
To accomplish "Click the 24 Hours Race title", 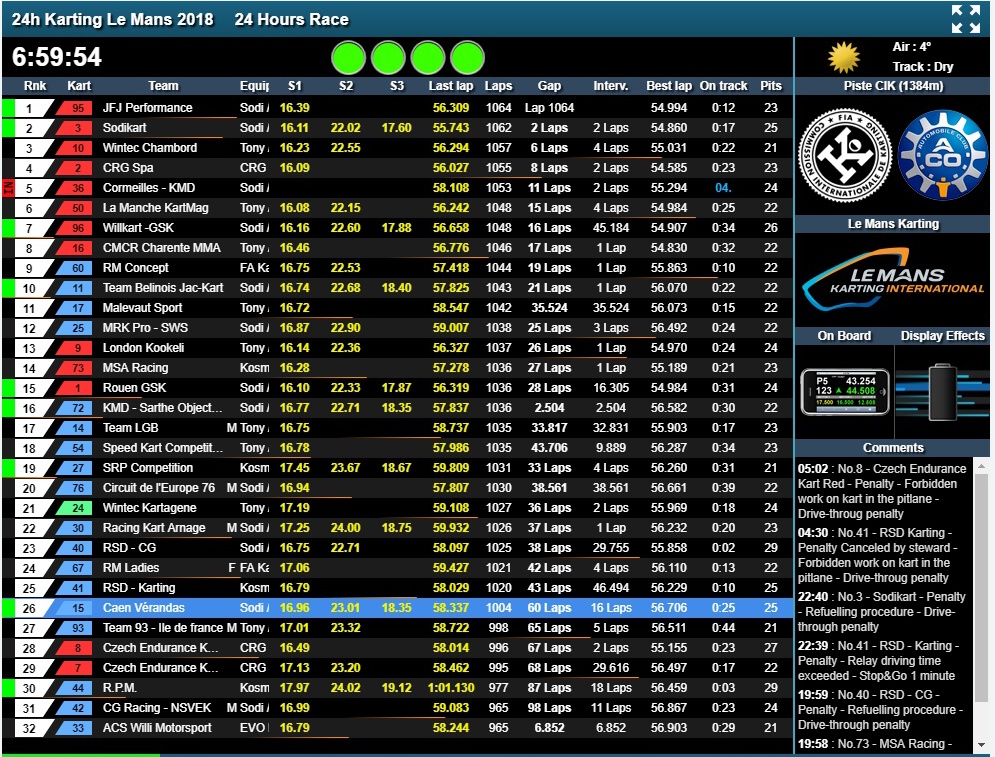I will point(291,20).
